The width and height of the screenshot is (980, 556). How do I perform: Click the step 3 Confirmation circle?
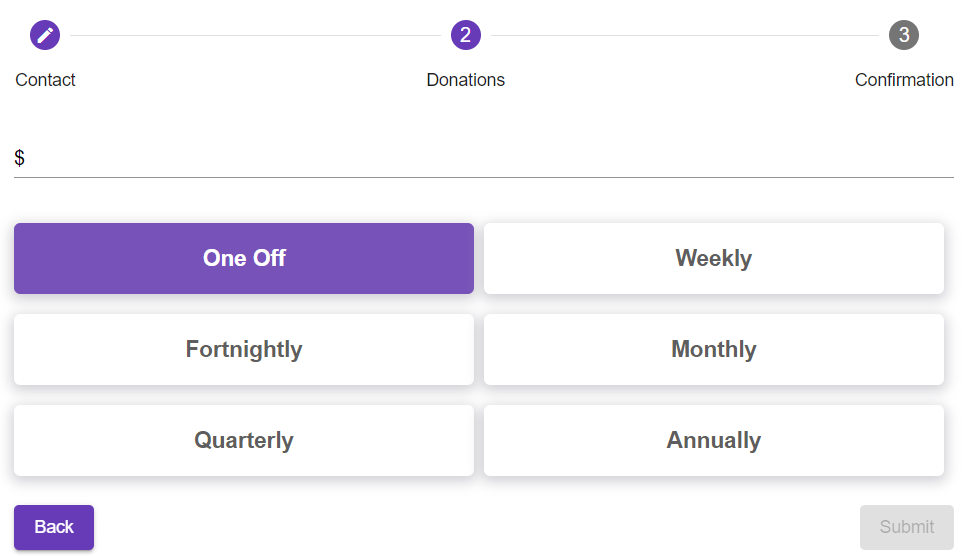click(x=904, y=35)
